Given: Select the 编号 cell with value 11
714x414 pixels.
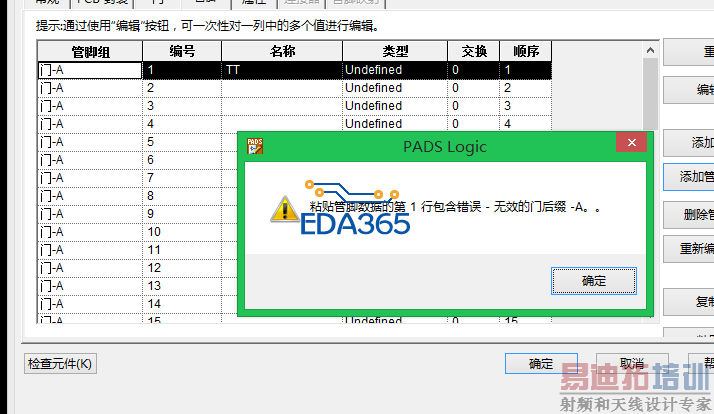Looking at the screenshot, I should (182, 250).
